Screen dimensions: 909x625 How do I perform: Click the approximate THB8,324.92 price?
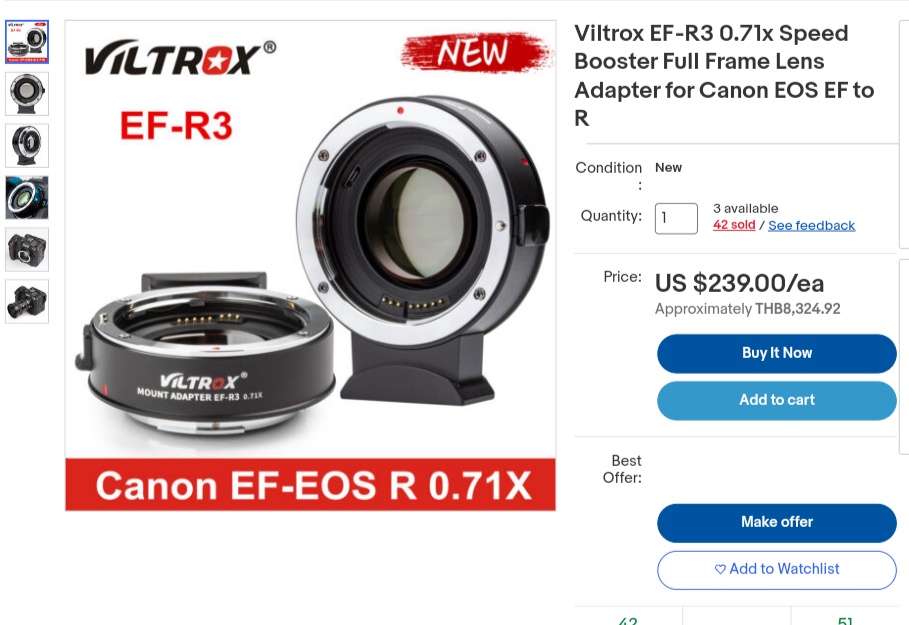click(x=747, y=309)
